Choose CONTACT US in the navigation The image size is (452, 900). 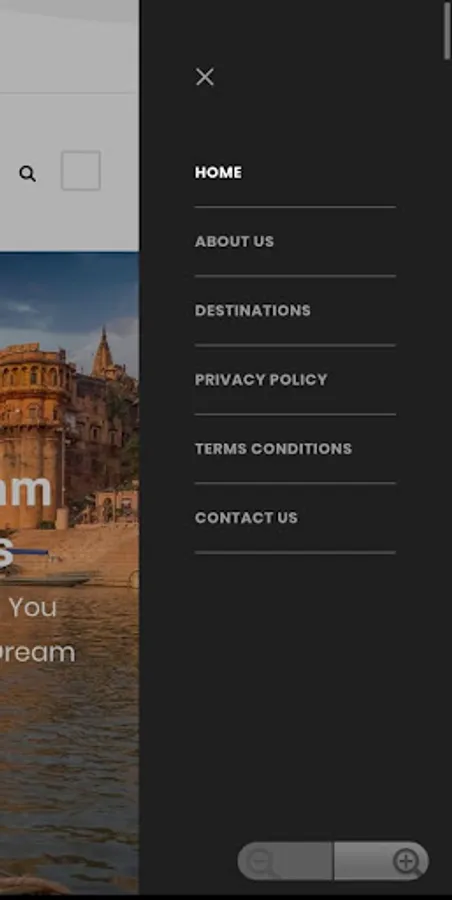coord(246,518)
